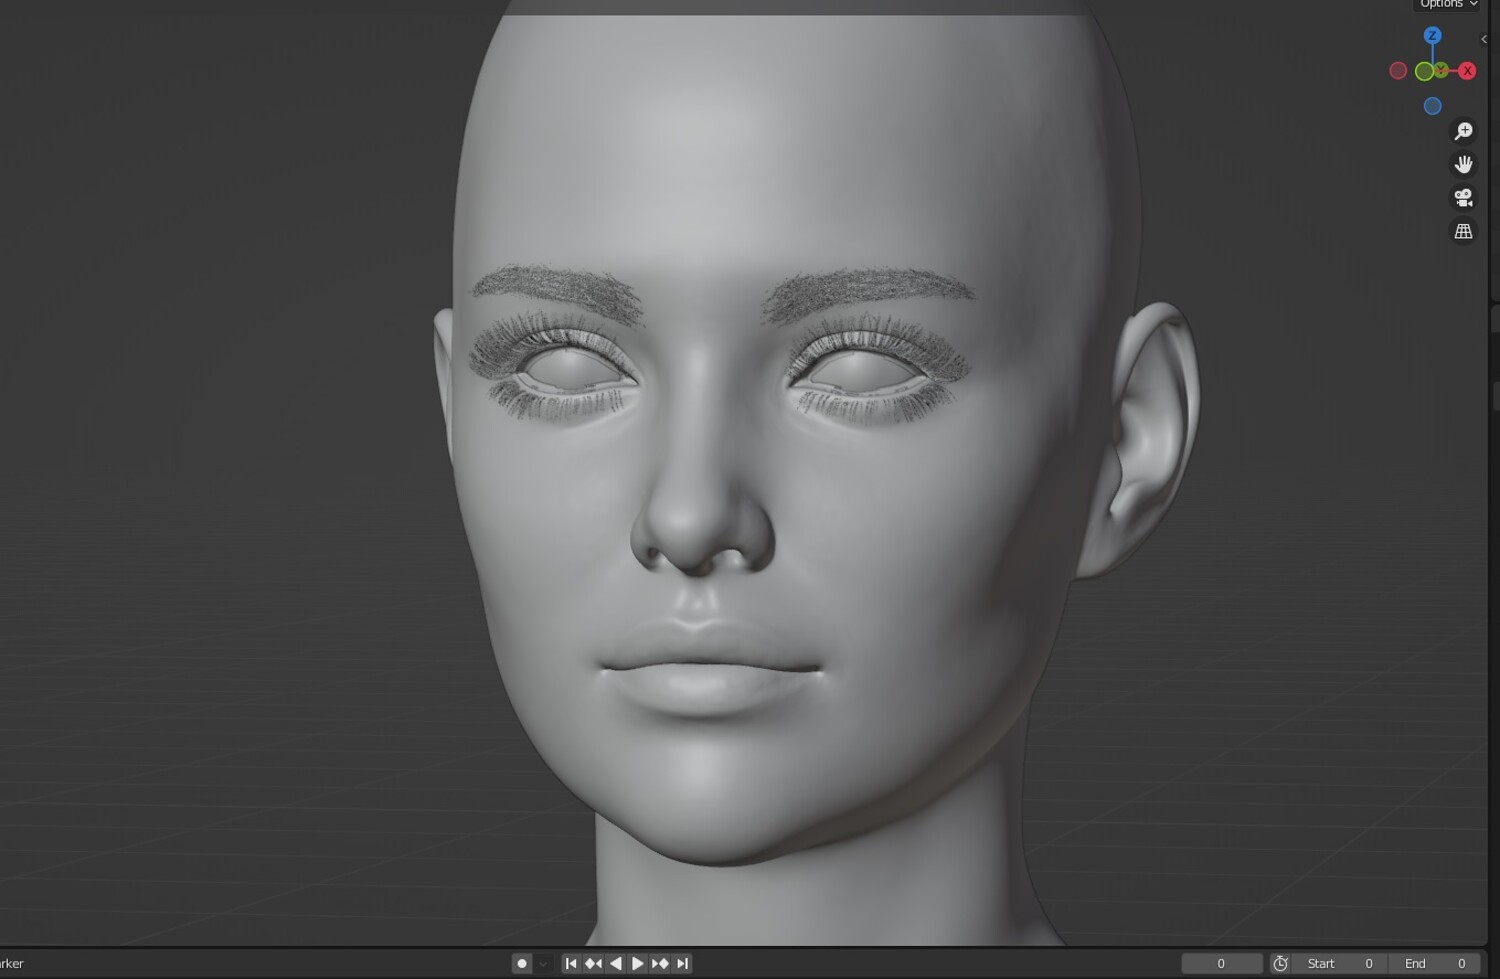Toggle the preview range clock icon
This screenshot has height=979, width=1500.
1280,964
